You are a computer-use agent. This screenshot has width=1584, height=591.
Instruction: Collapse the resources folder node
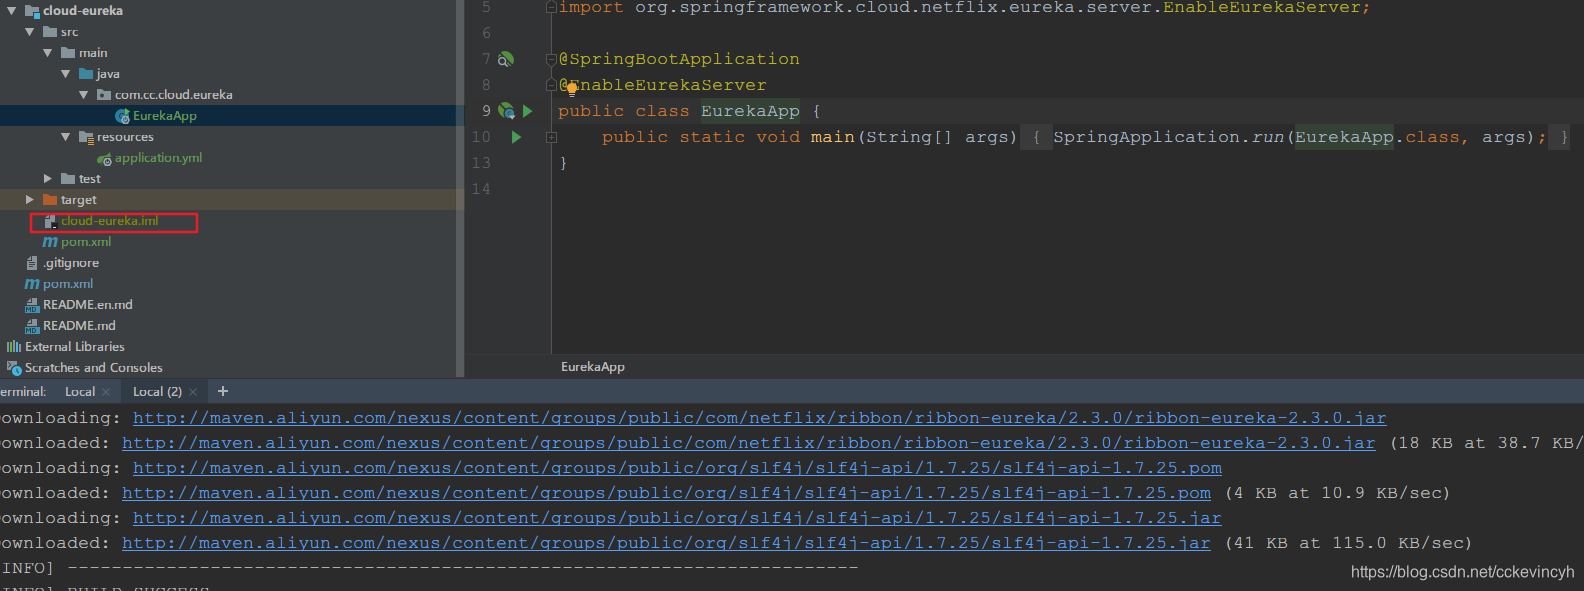click(x=65, y=137)
